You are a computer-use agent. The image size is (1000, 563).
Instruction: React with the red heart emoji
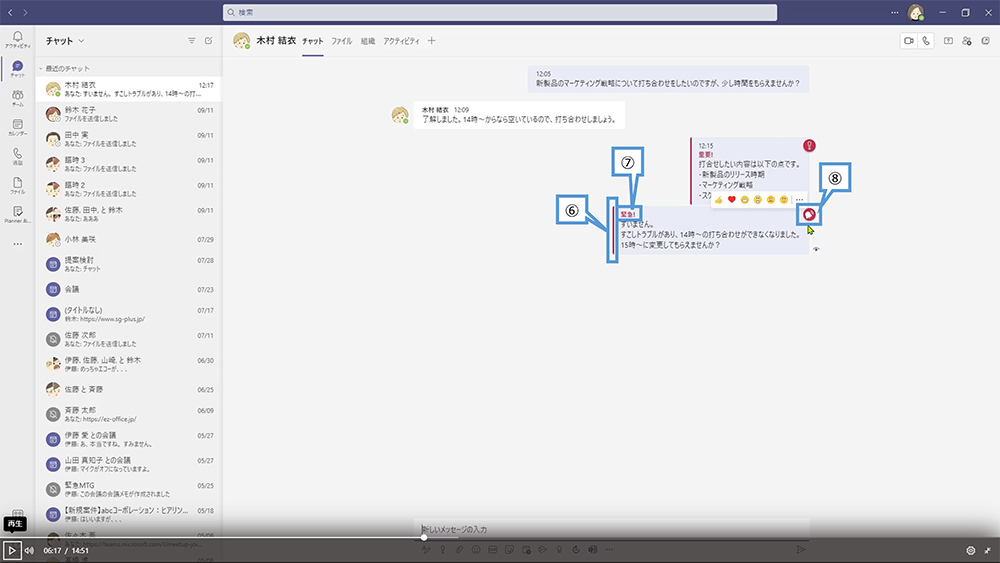(732, 200)
